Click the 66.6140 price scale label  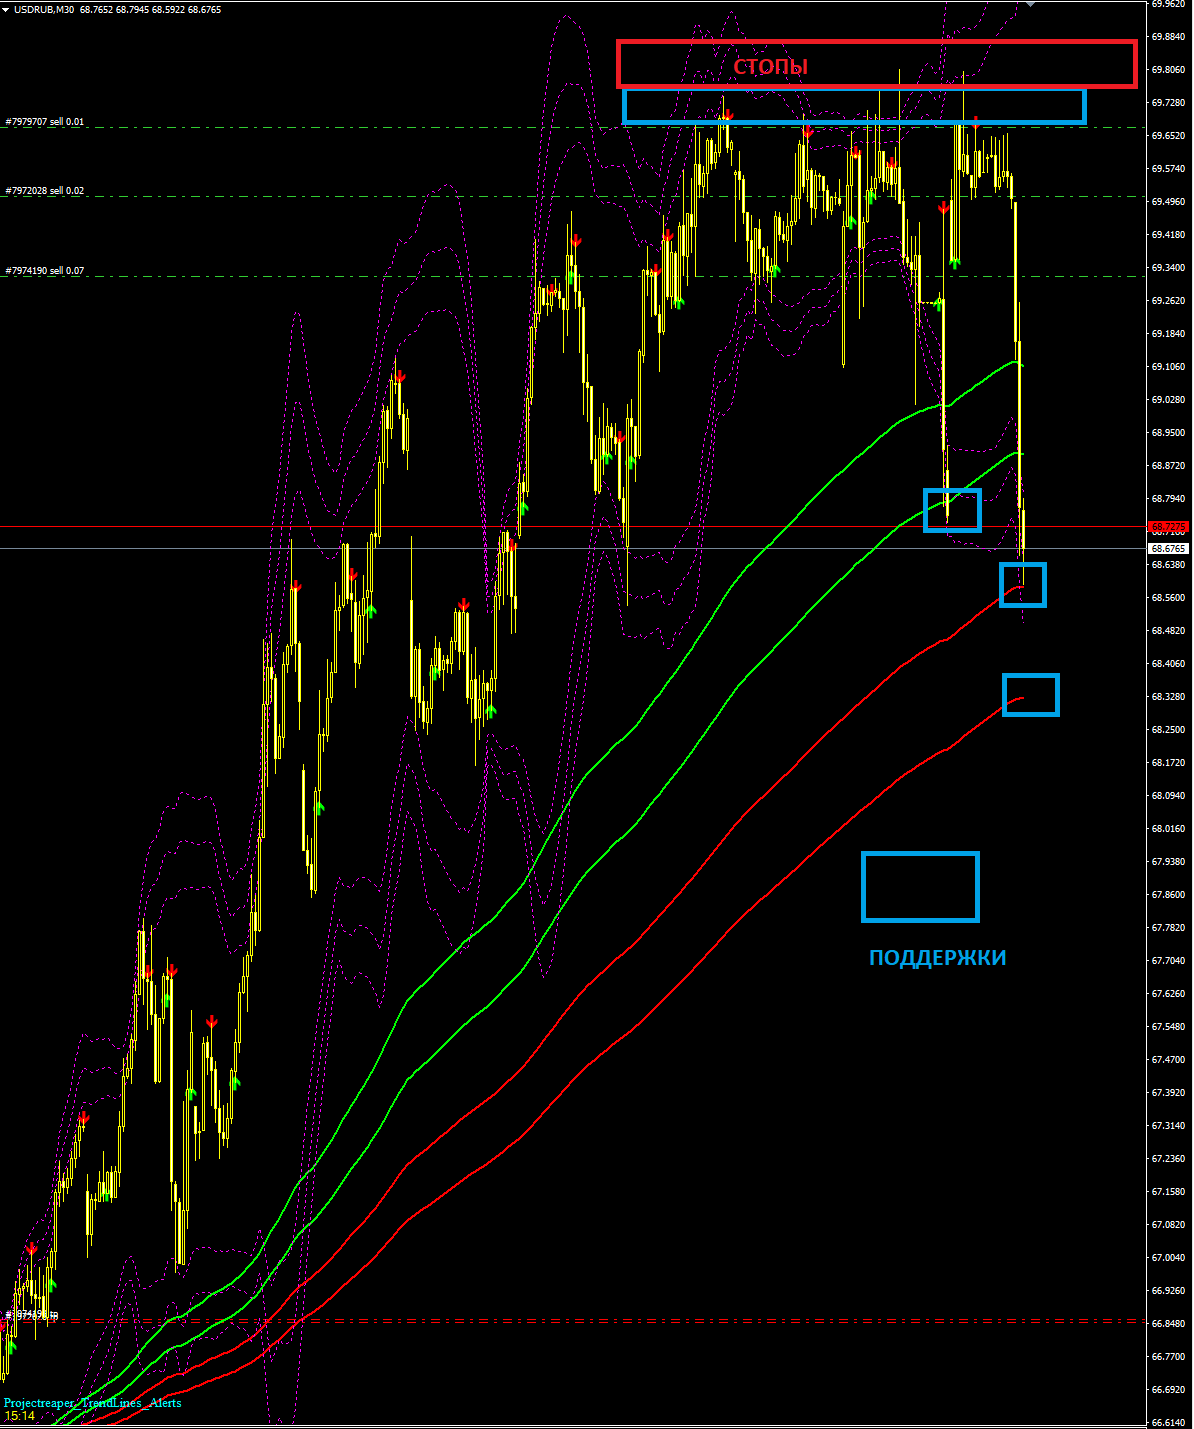click(x=1169, y=1423)
